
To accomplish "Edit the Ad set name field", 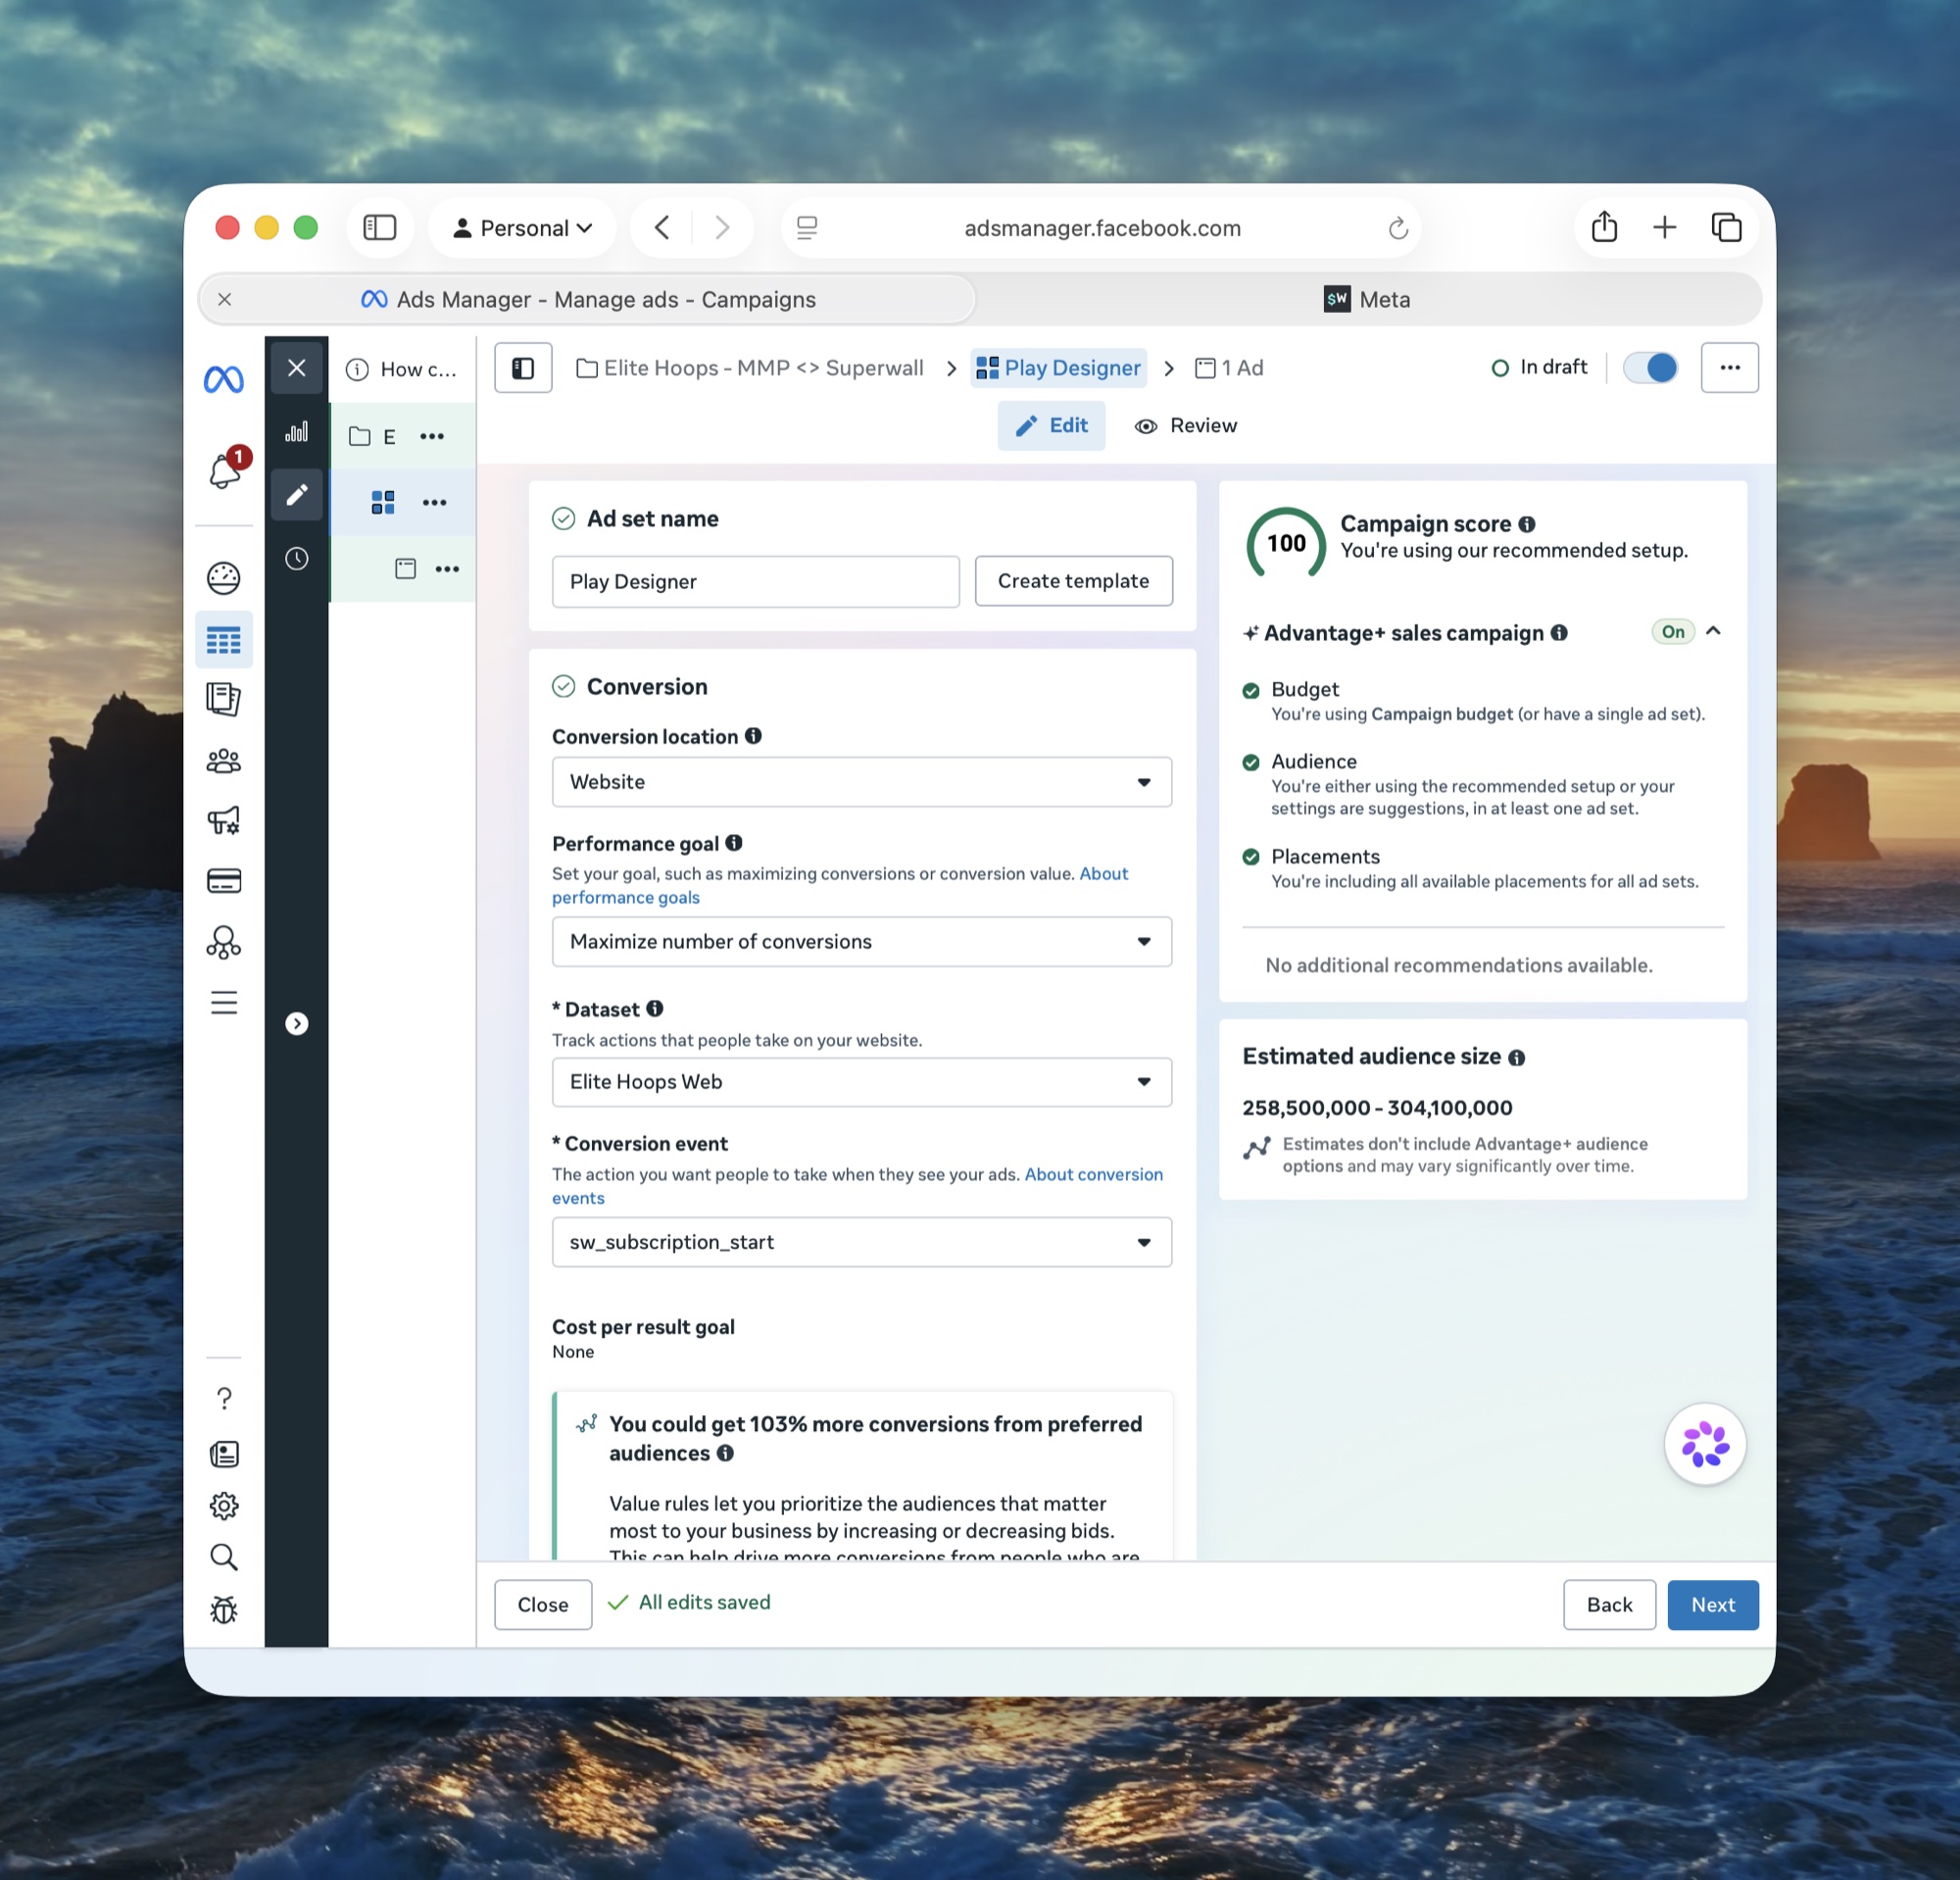I will click(x=756, y=582).
